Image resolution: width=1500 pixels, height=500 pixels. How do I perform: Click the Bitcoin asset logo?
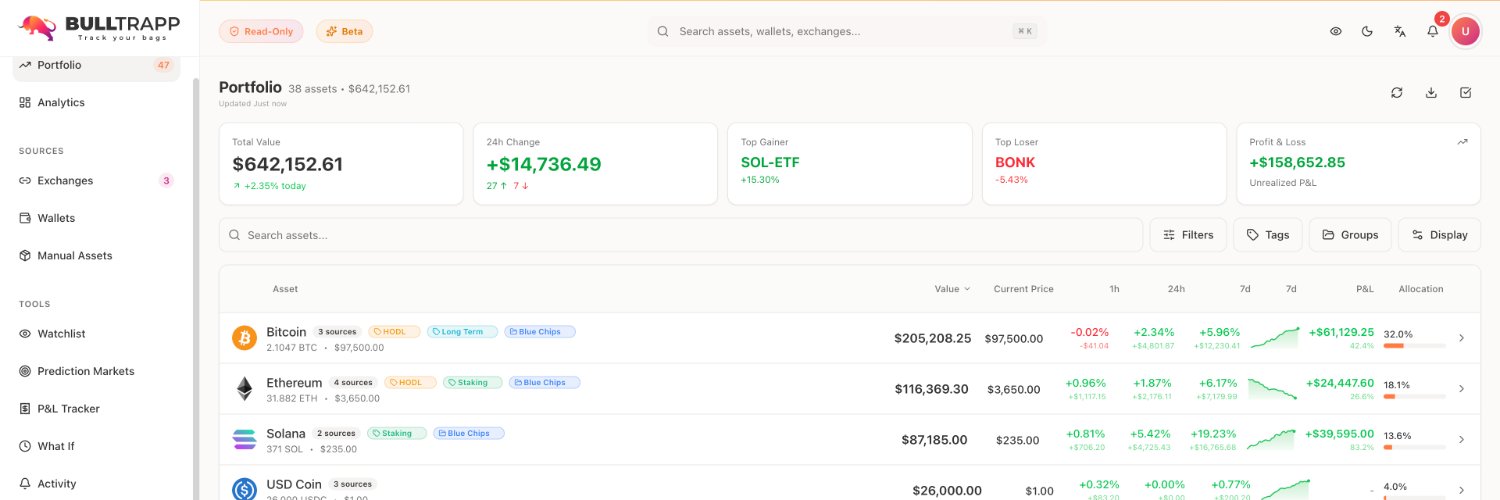[244, 338]
